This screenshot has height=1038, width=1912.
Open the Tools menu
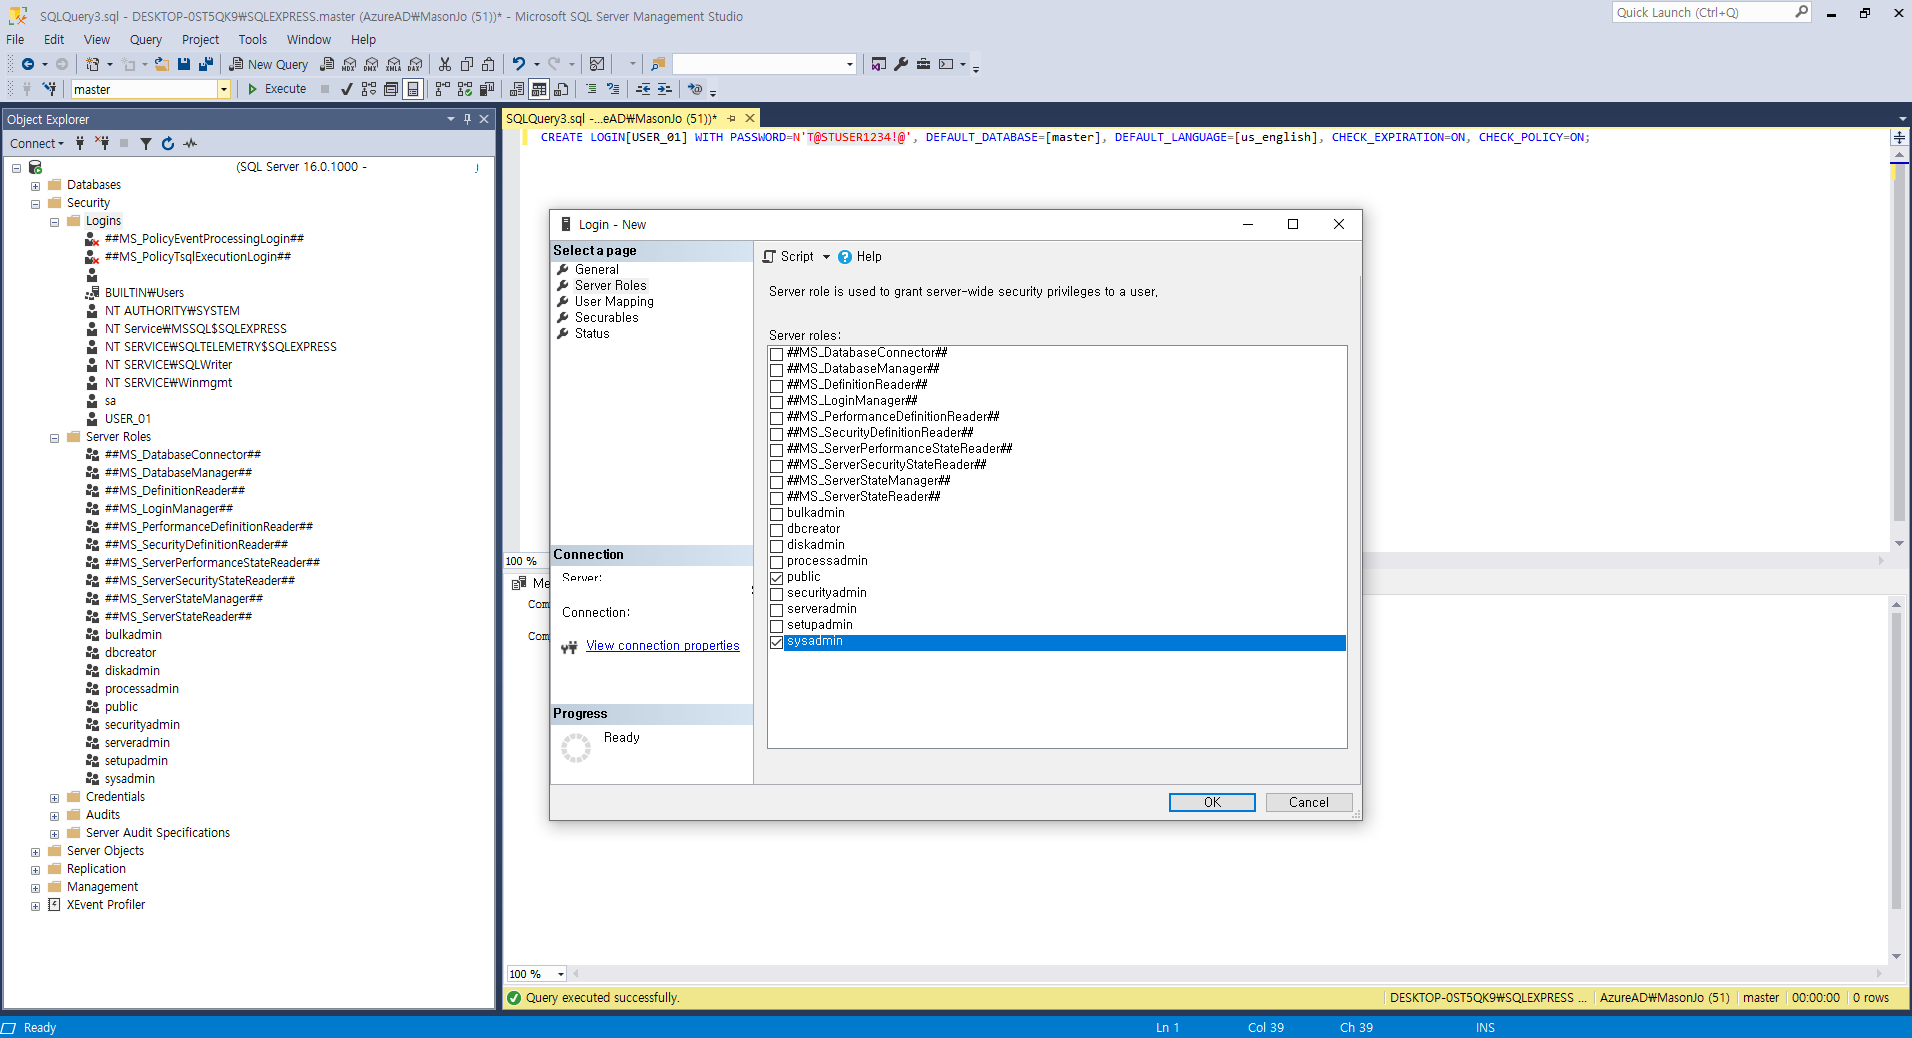tap(252, 40)
